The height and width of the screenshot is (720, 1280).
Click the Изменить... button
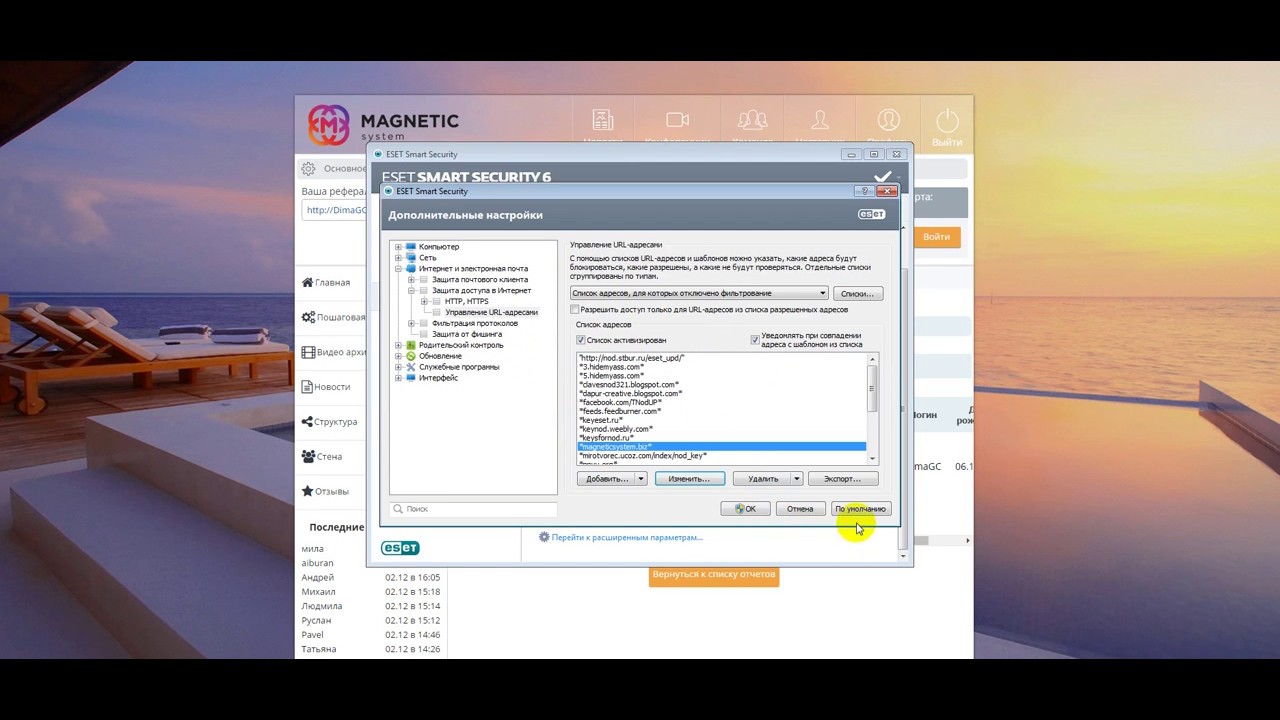[689, 479]
